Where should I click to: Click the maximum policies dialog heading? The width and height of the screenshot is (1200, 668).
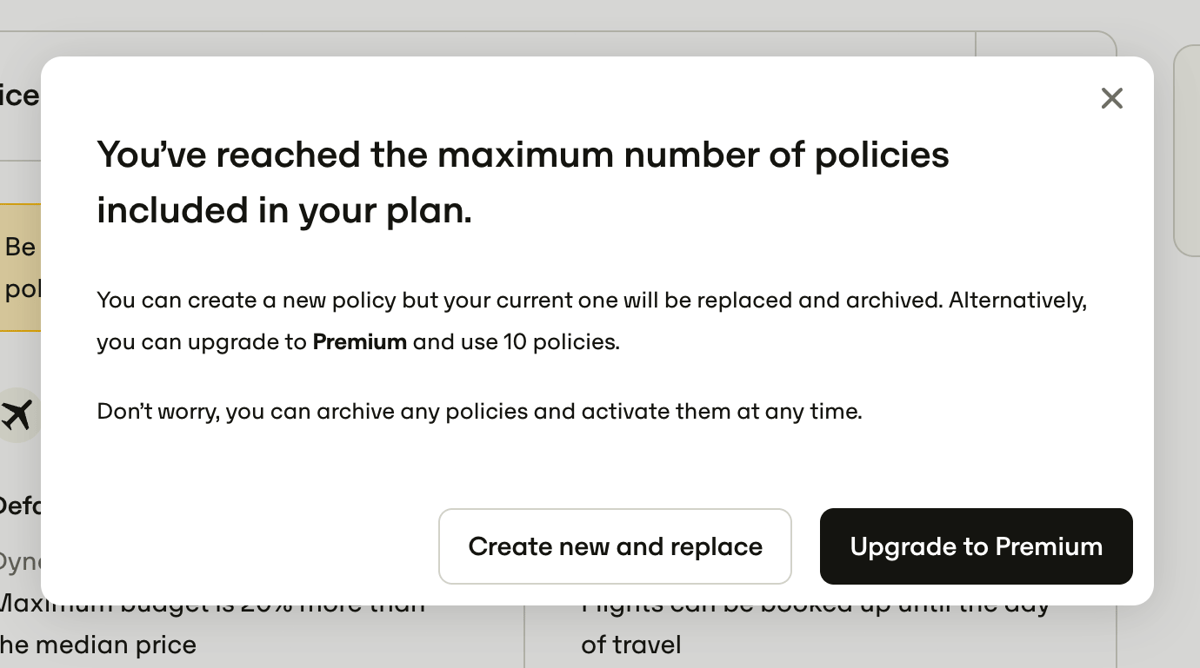pyautogui.click(x=523, y=182)
